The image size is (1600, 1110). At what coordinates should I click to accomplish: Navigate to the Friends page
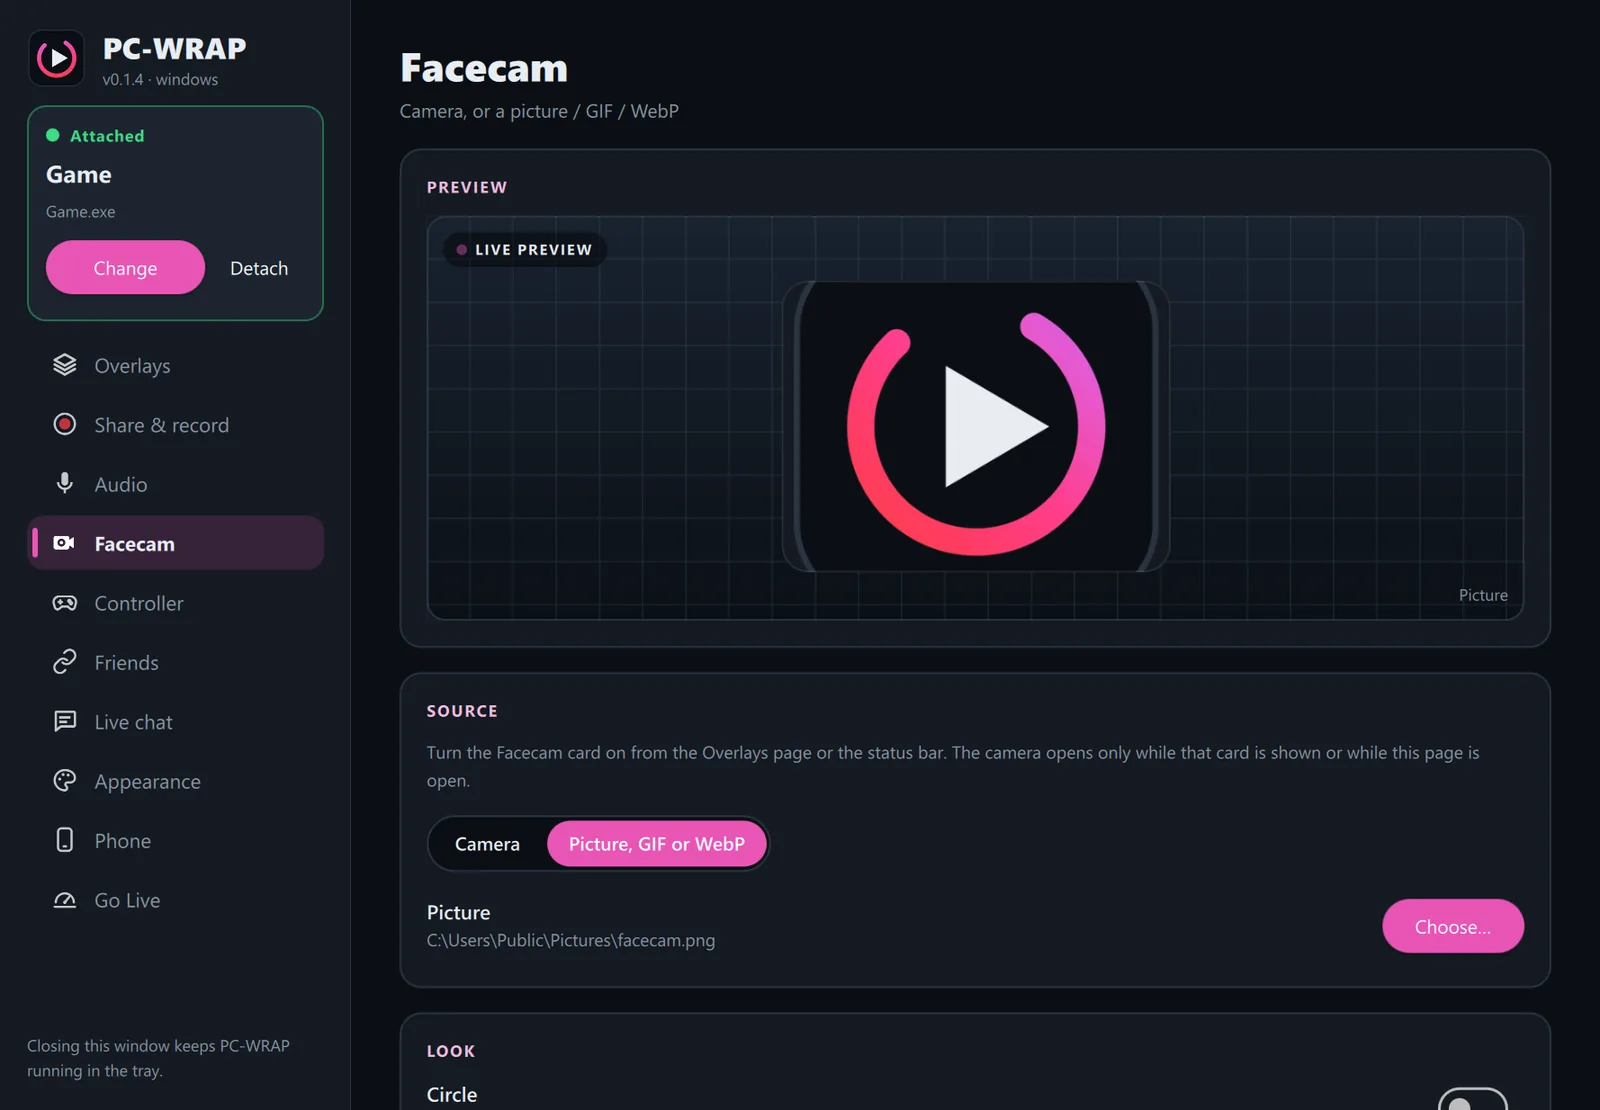[x=175, y=663]
